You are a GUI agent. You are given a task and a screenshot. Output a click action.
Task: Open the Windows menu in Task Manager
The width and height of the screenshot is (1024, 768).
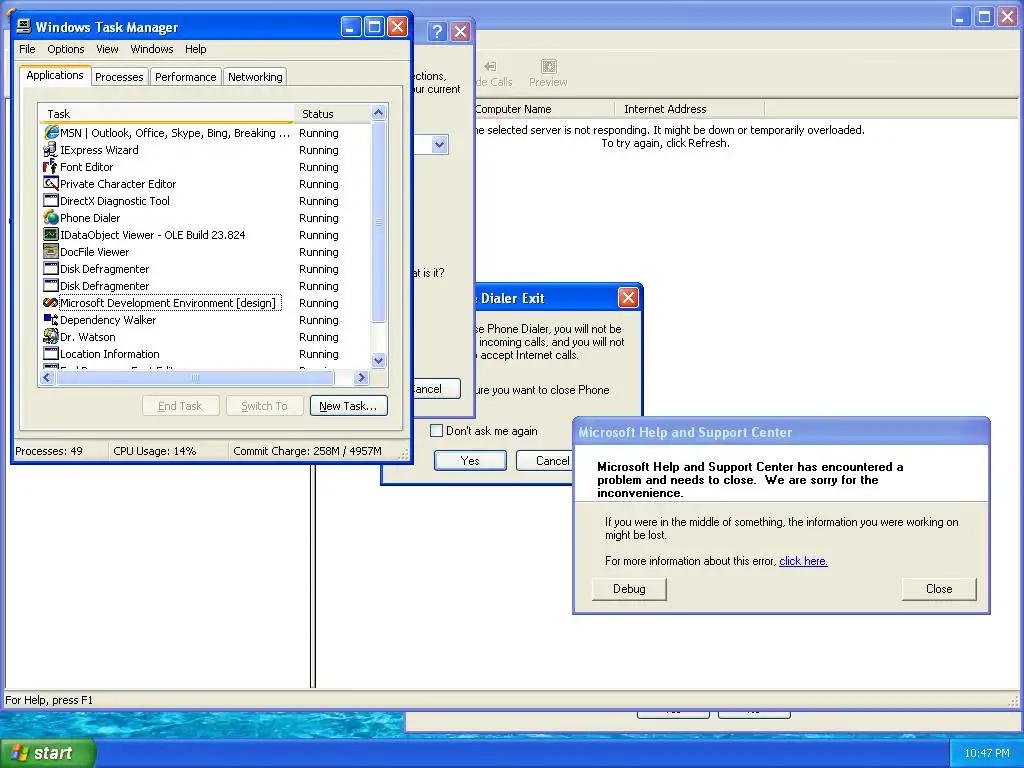click(152, 49)
